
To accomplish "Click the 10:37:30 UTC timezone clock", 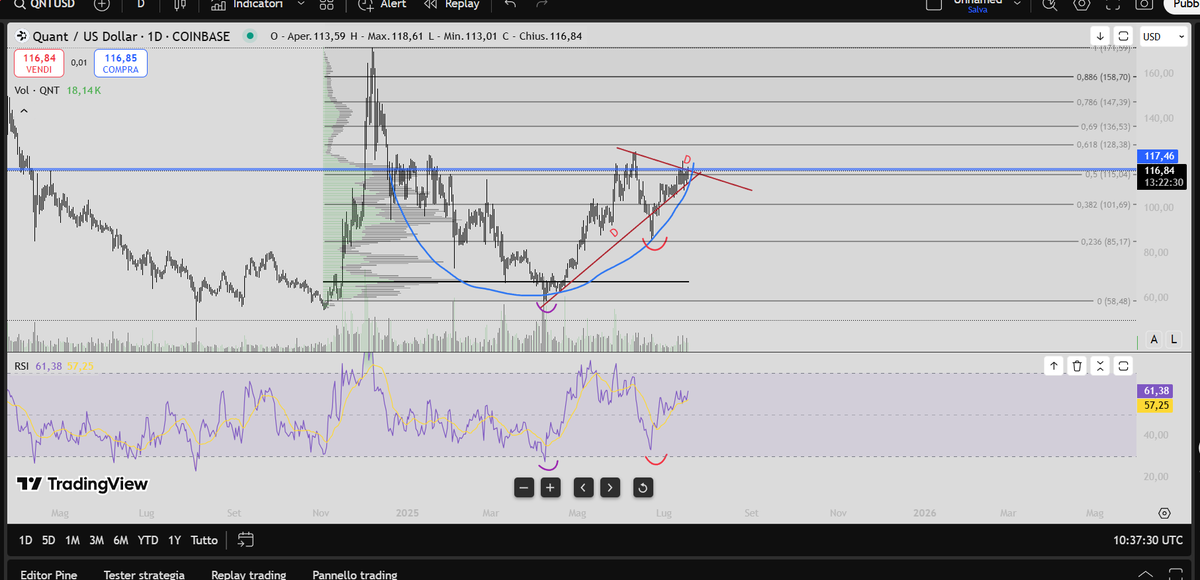I will (x=1148, y=540).
